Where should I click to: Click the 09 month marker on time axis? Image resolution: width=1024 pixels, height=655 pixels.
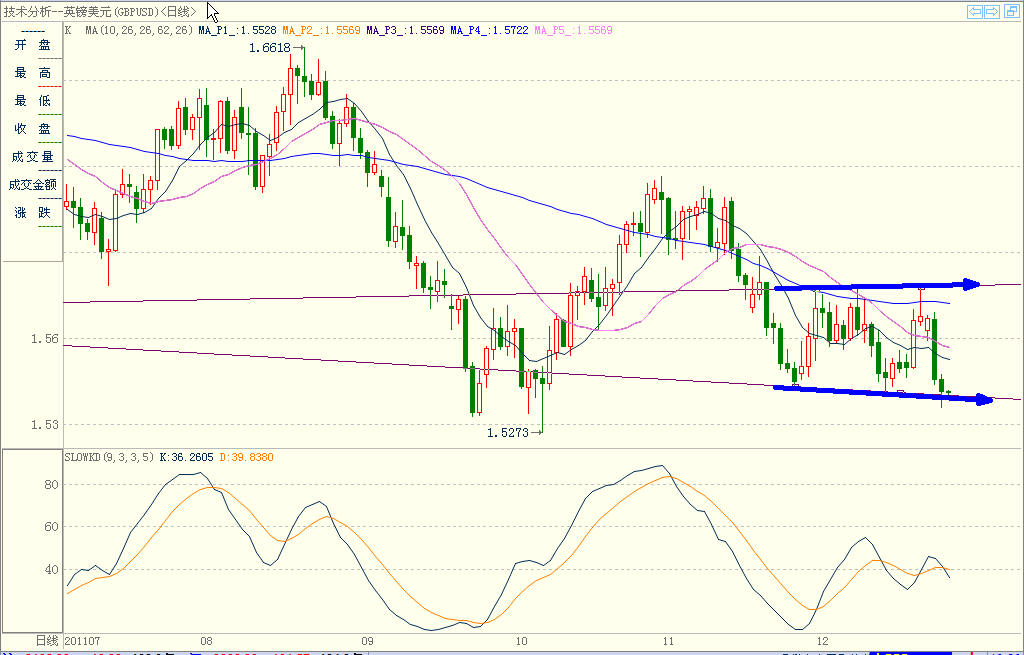tap(367, 641)
